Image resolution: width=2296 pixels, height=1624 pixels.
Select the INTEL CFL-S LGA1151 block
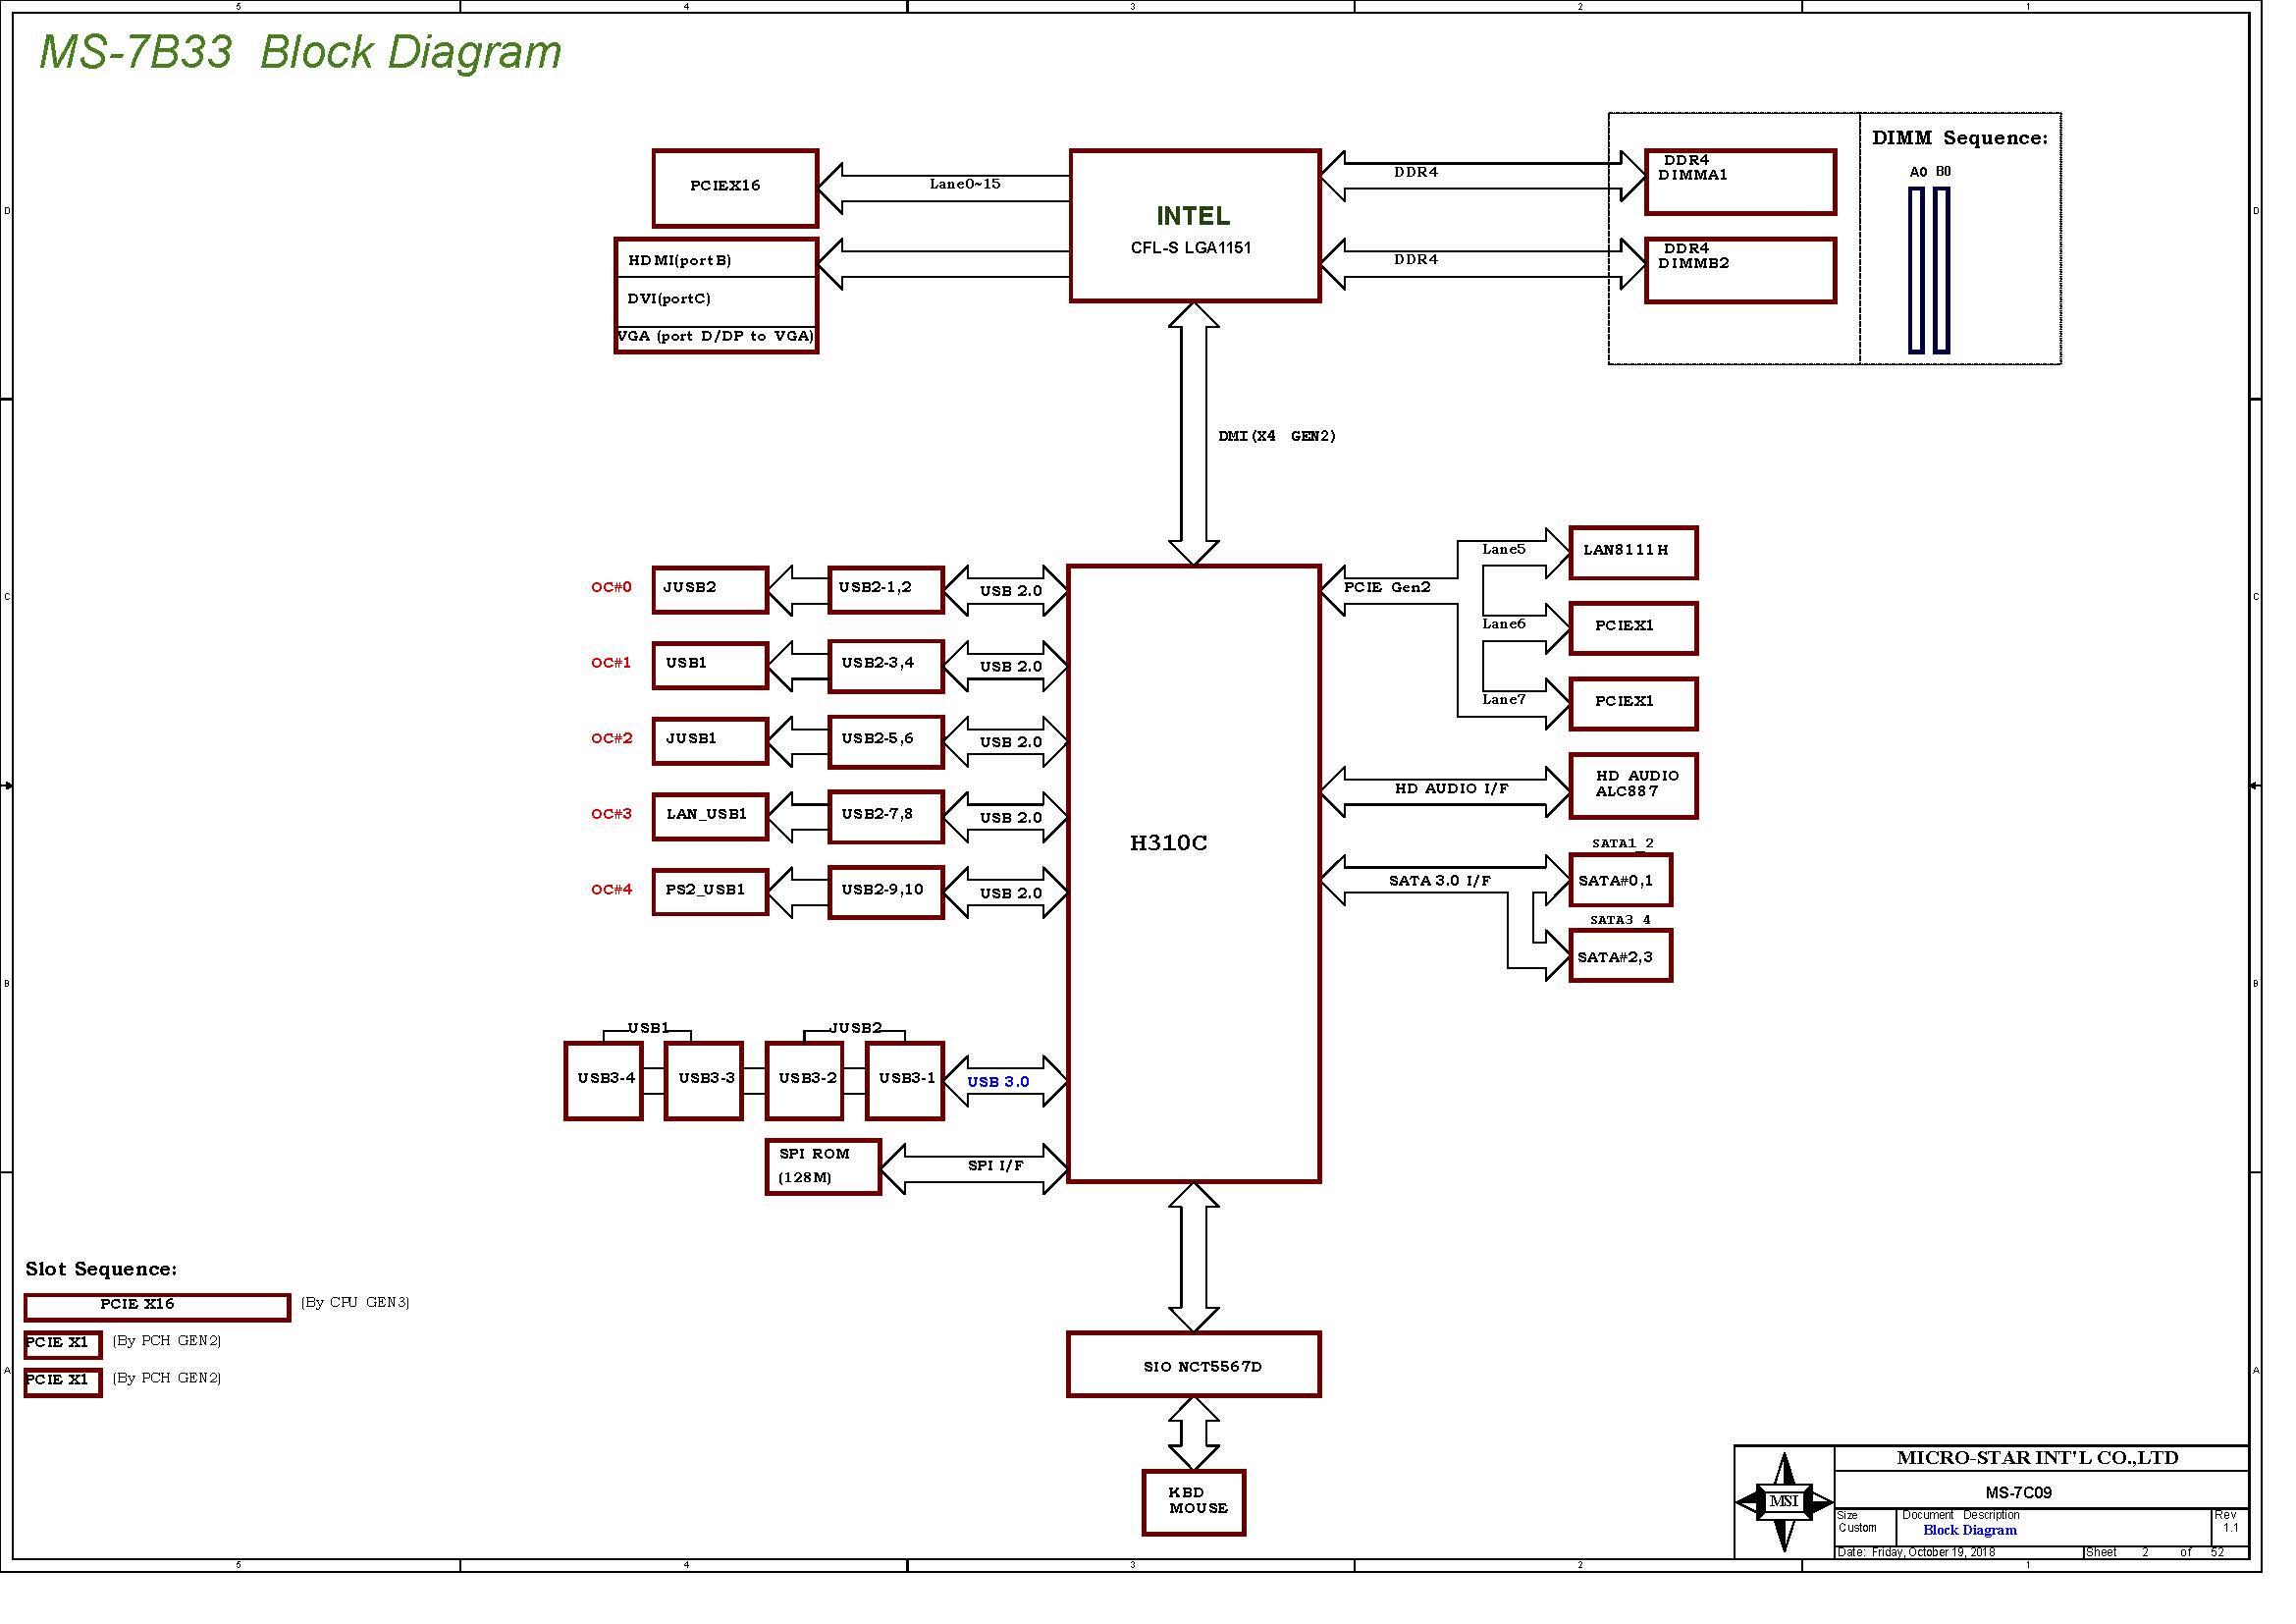[1194, 226]
